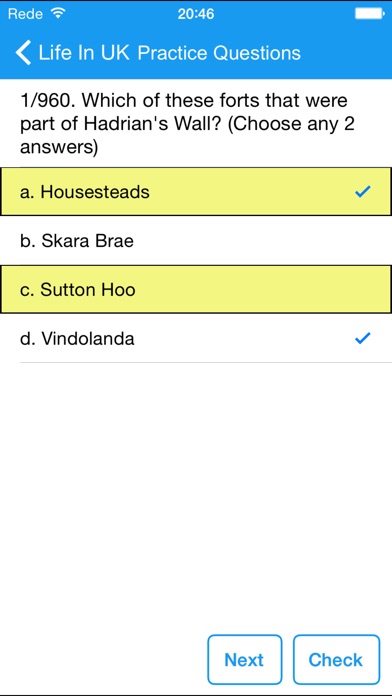Tap the blue checkmark beside Vindolanda

pyautogui.click(x=363, y=339)
